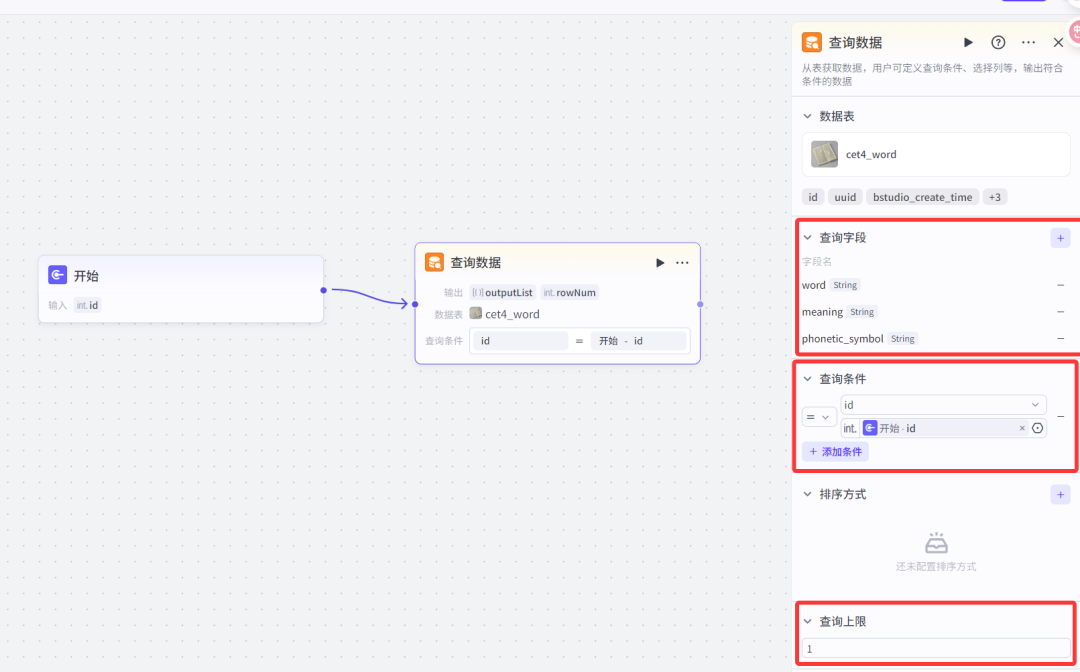Open the equals operator dropdown
The width and height of the screenshot is (1080, 672).
(819, 417)
